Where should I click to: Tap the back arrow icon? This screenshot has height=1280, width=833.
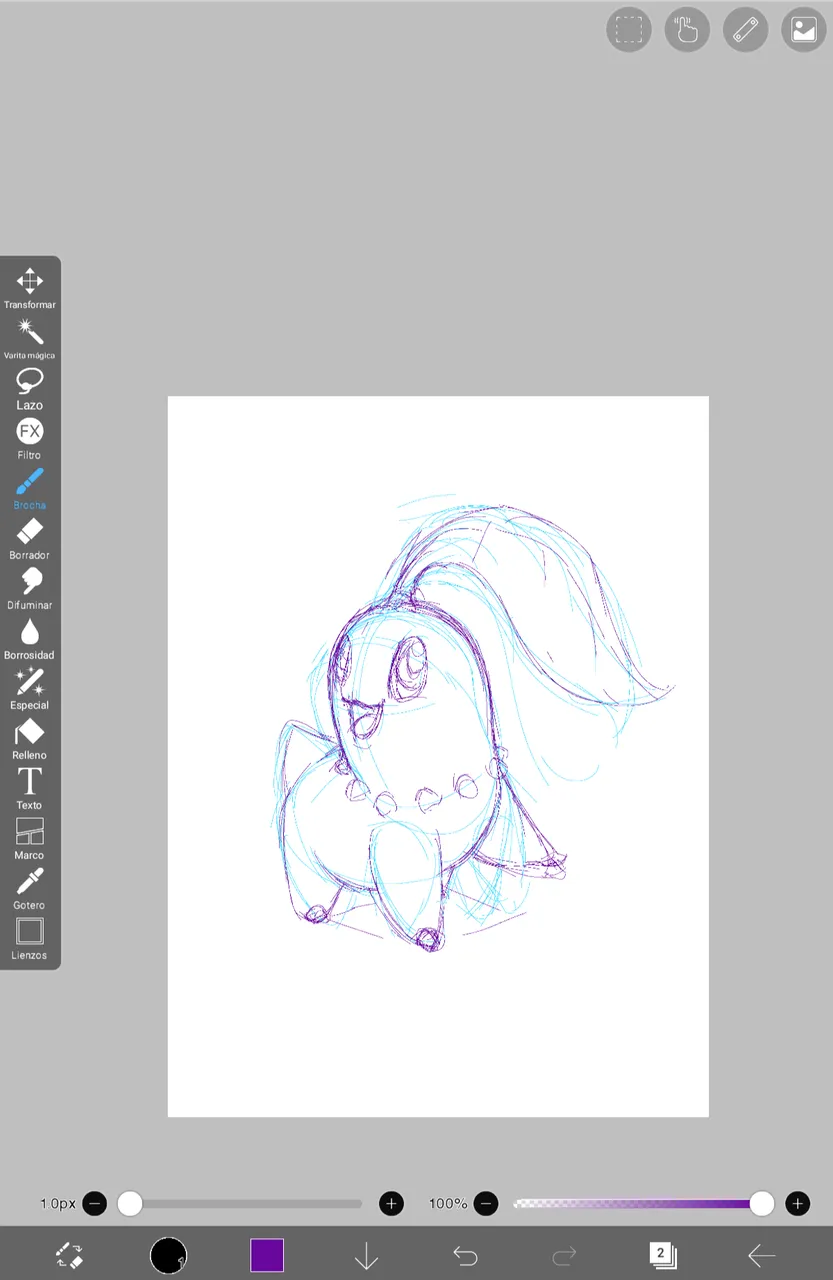(x=762, y=1255)
